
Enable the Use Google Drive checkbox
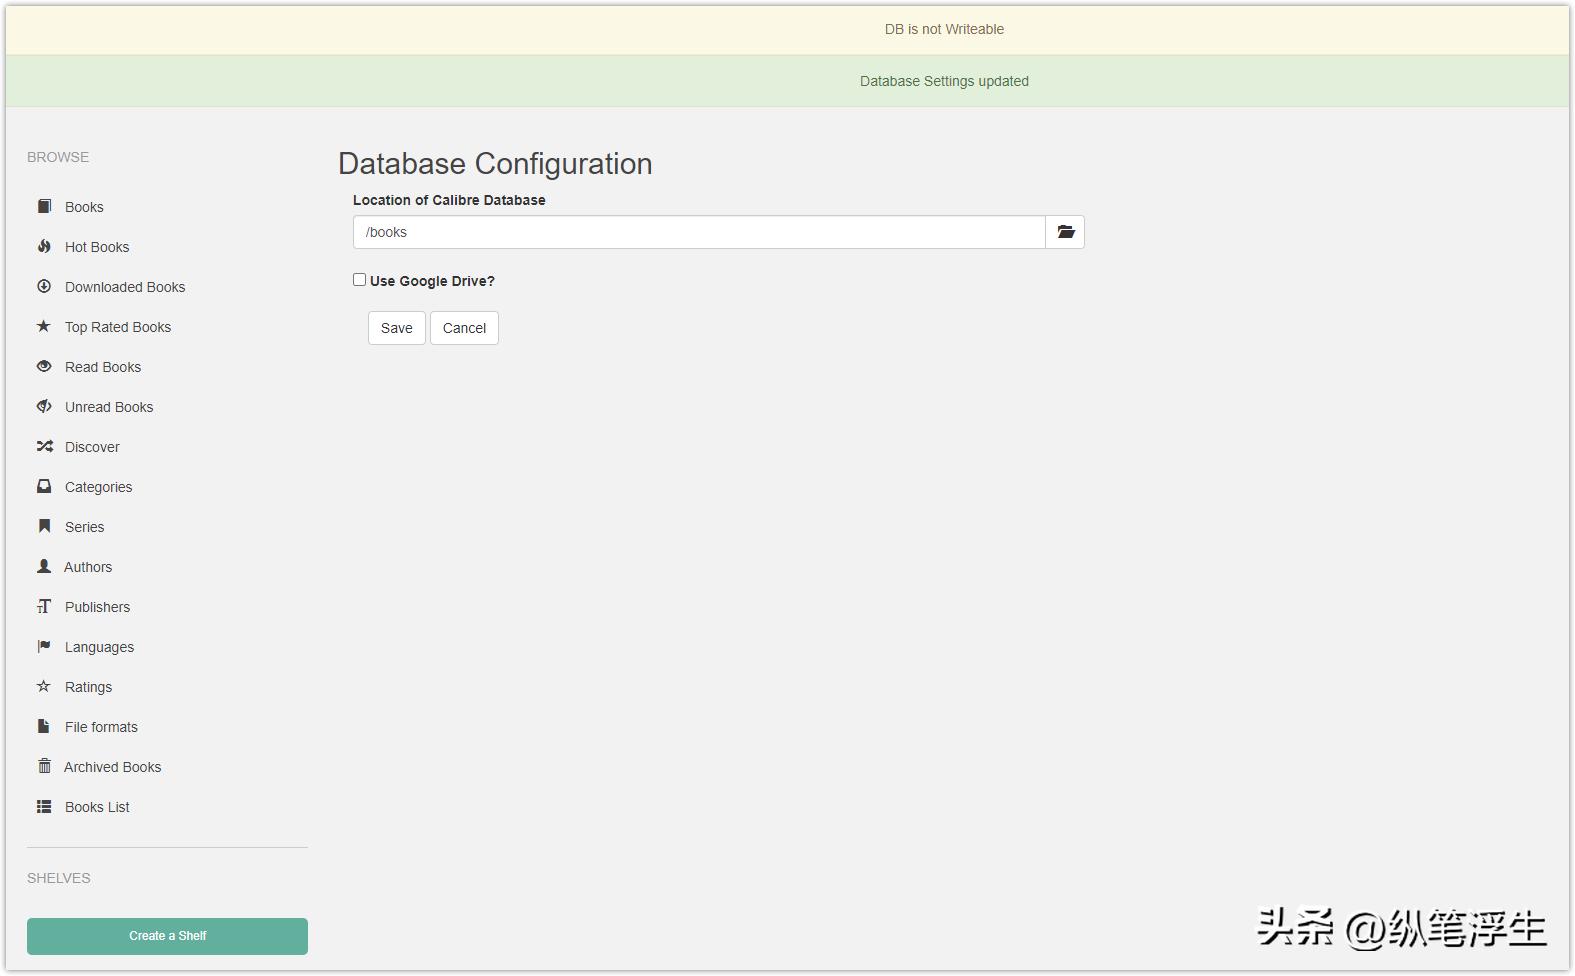pyautogui.click(x=359, y=280)
